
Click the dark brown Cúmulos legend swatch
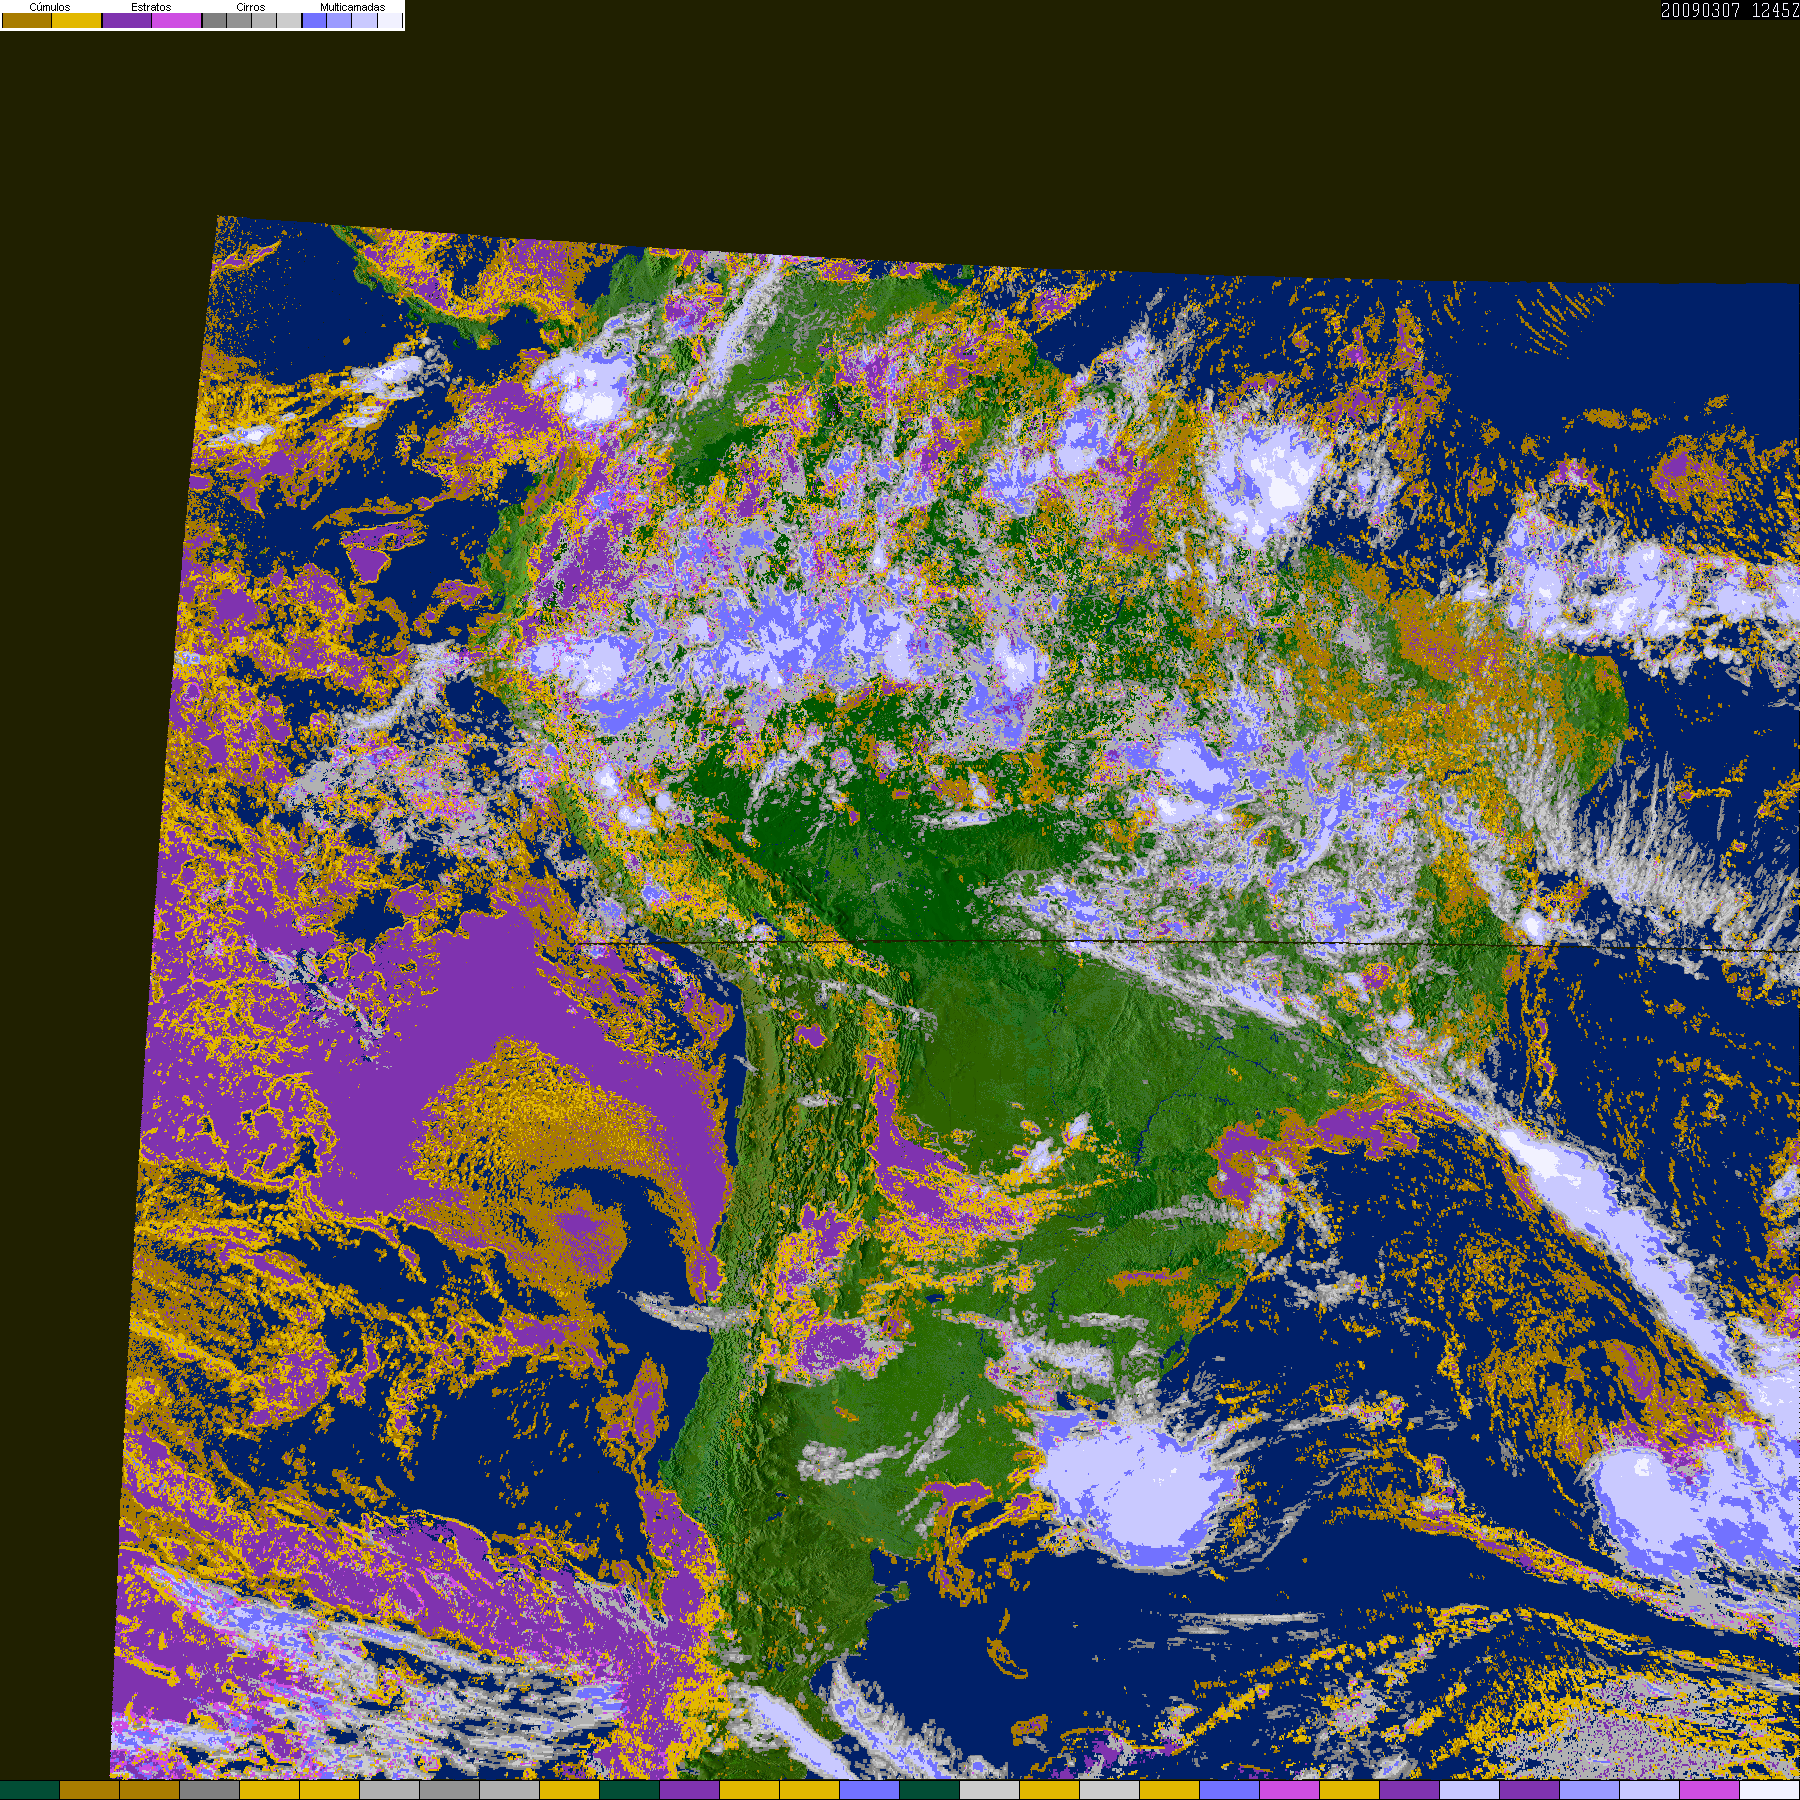pyautogui.click(x=27, y=20)
